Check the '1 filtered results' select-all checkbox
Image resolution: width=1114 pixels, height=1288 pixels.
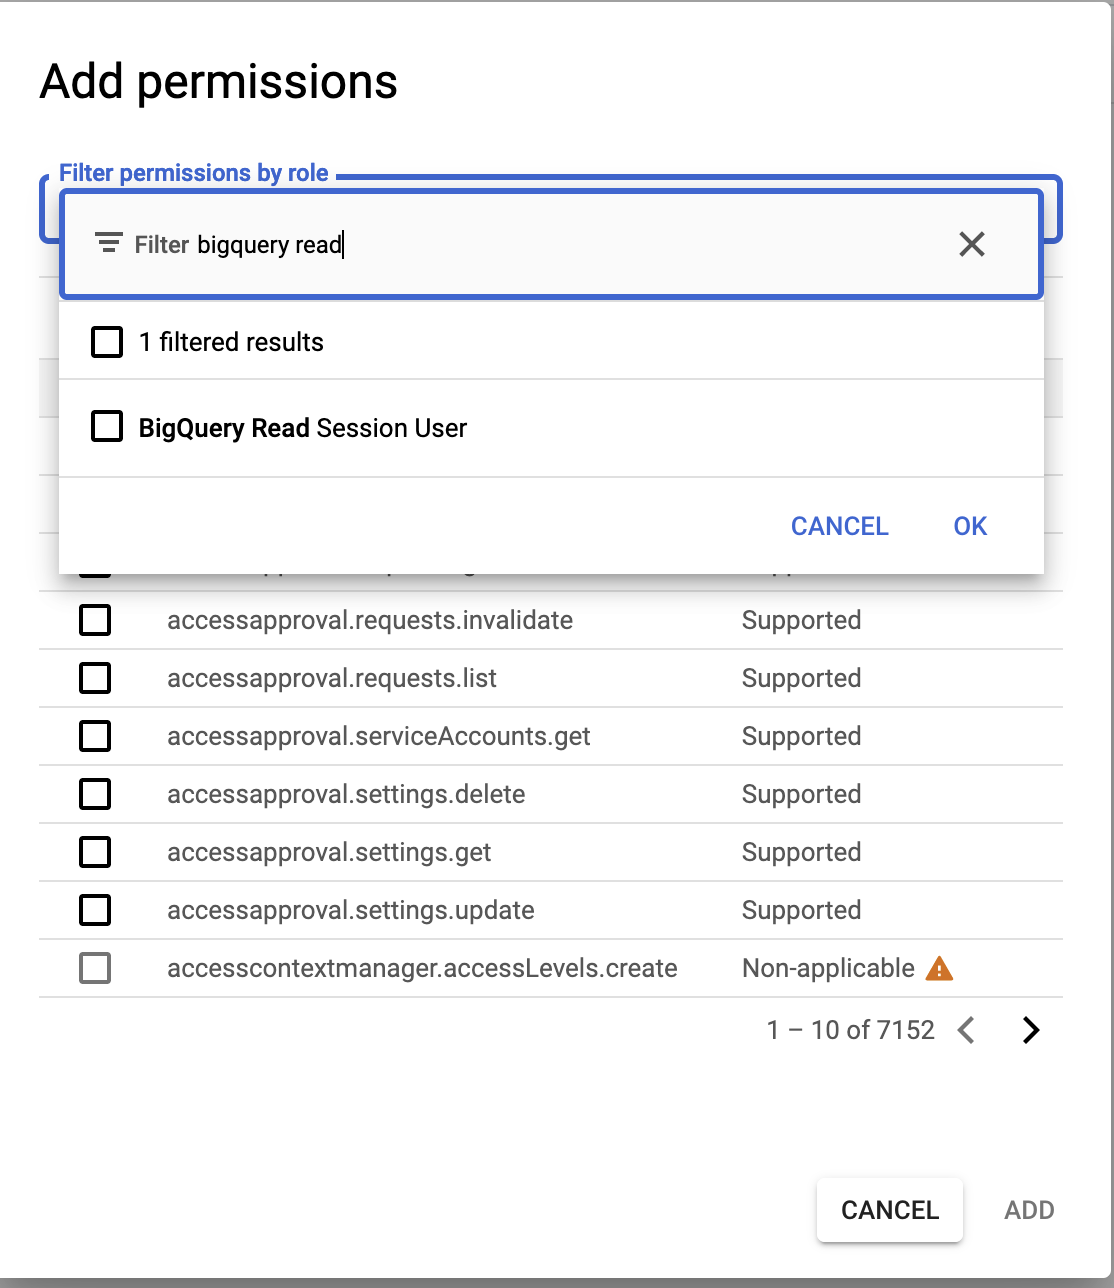(107, 342)
